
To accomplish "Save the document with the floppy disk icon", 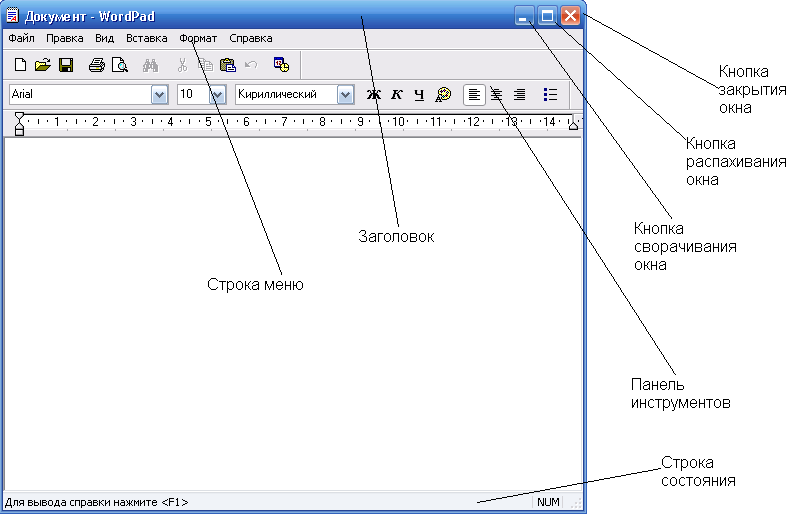I will (x=66, y=65).
